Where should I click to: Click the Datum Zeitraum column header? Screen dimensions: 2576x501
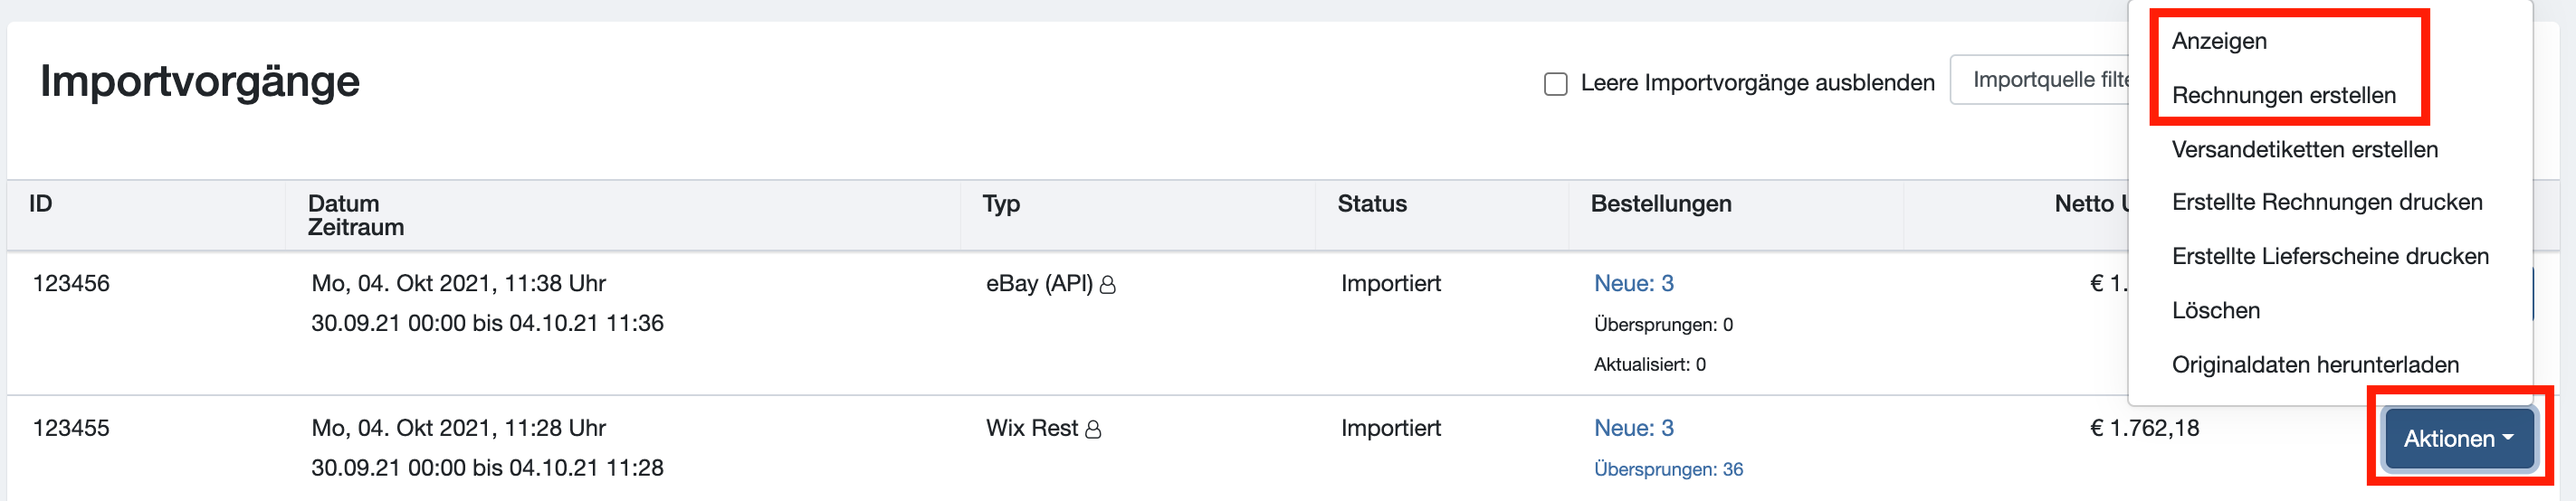pyautogui.click(x=355, y=215)
